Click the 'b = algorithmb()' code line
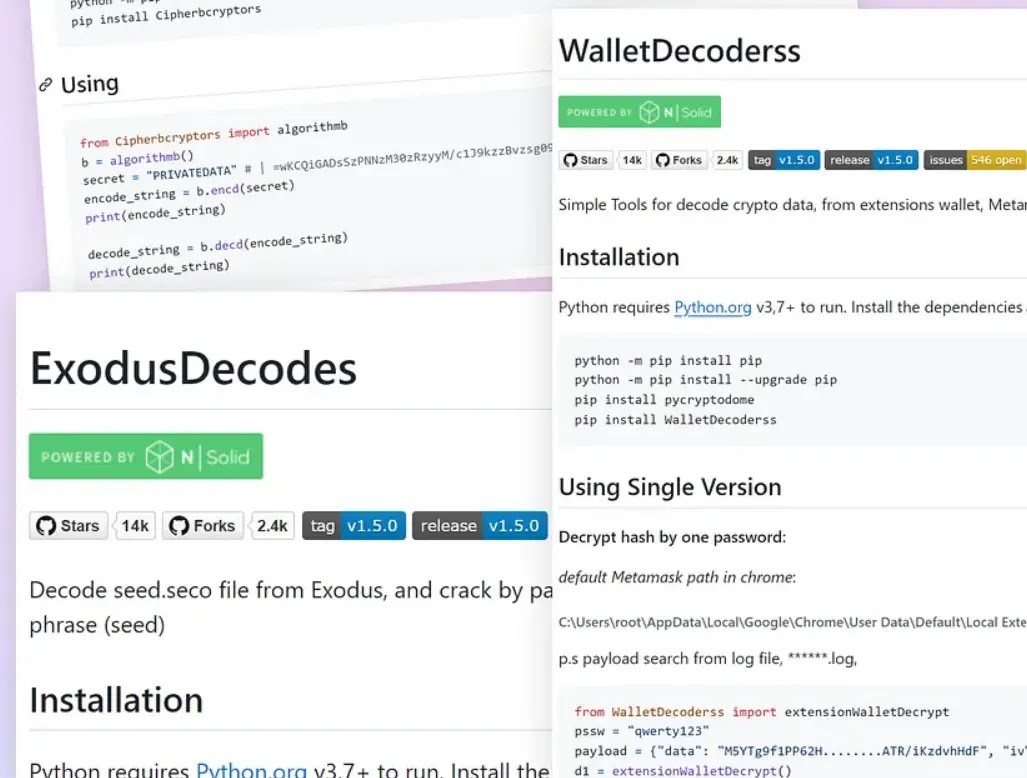The image size is (1027, 778). pos(138,158)
